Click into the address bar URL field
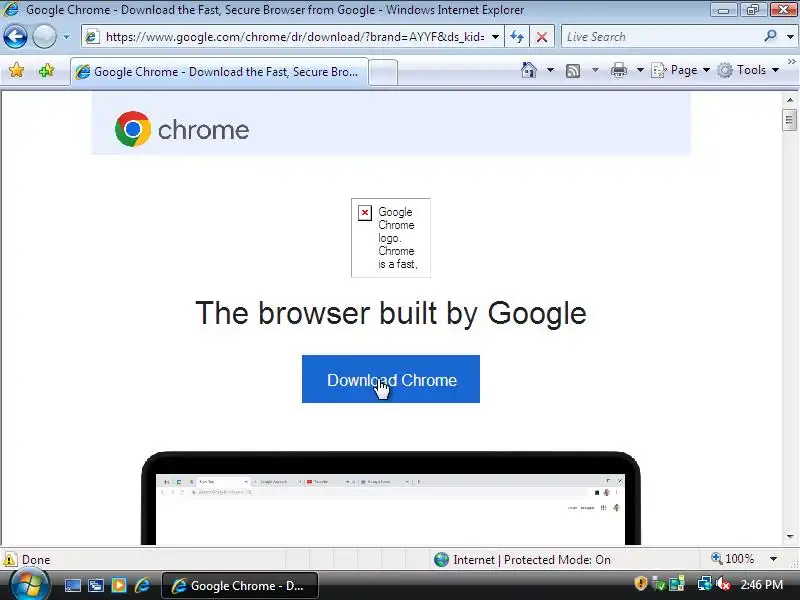 (294, 37)
